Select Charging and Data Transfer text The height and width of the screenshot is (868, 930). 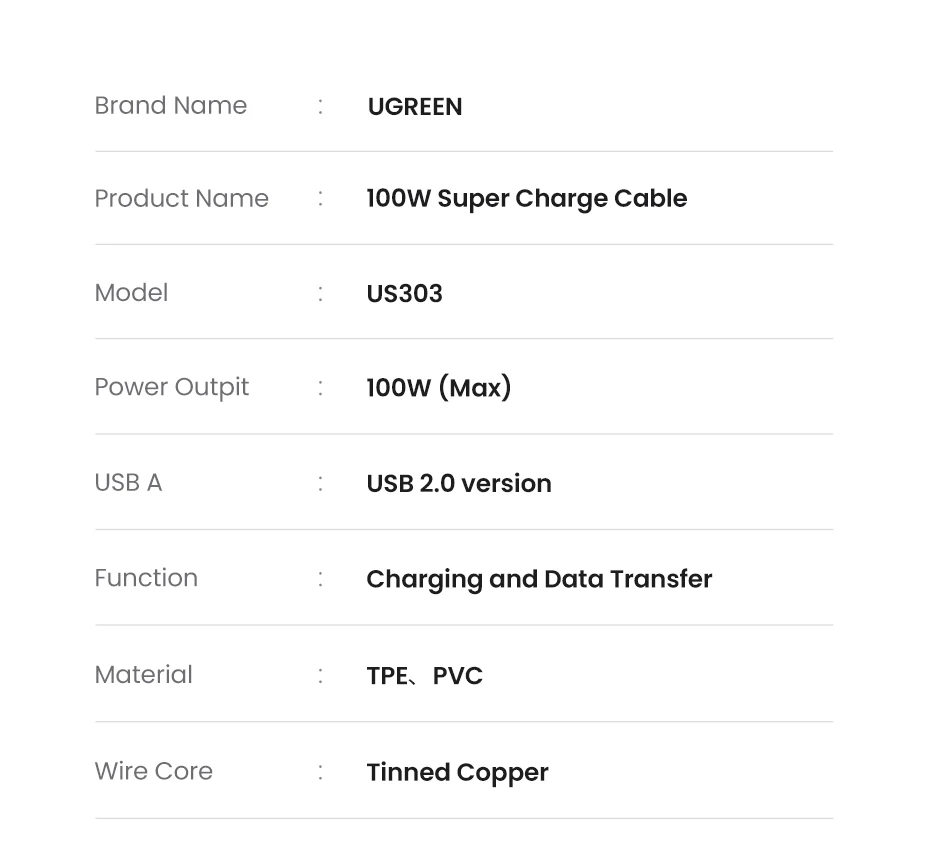[539, 579]
